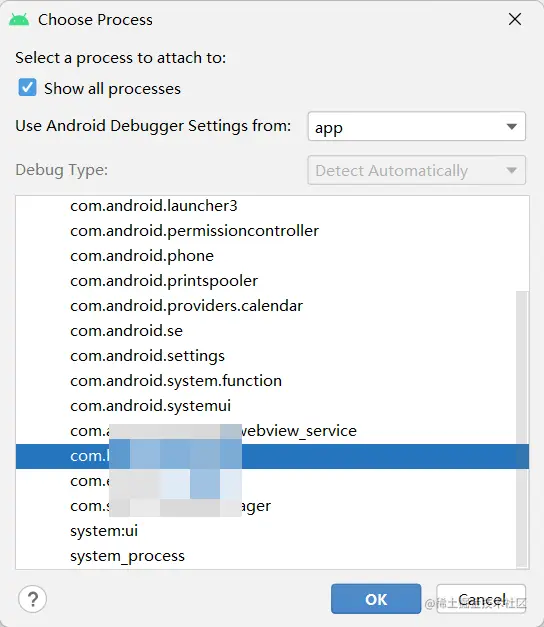Viewport: 544px width, 627px height.
Task: Choose com.android.settings process
Action: pos(272,356)
